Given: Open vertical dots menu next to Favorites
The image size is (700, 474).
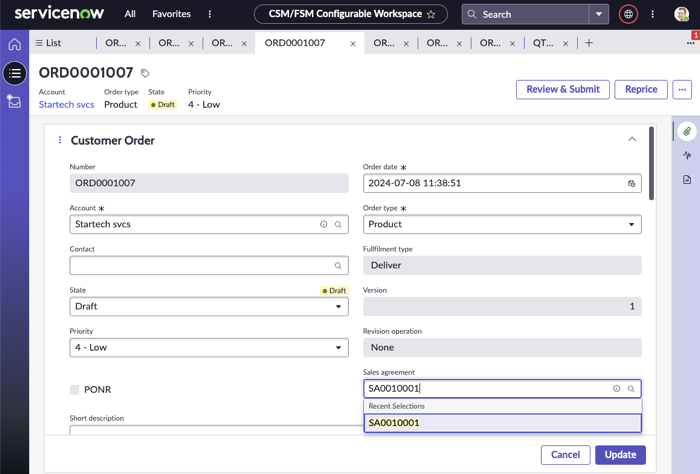Looking at the screenshot, I should (210, 14).
